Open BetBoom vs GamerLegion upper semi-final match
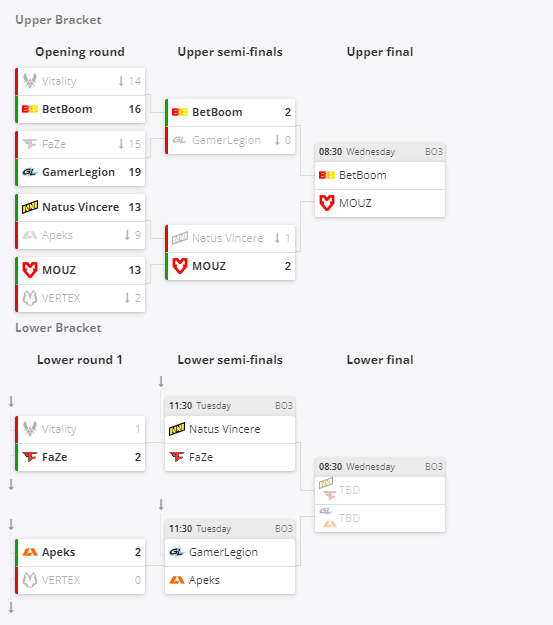 [x=230, y=126]
